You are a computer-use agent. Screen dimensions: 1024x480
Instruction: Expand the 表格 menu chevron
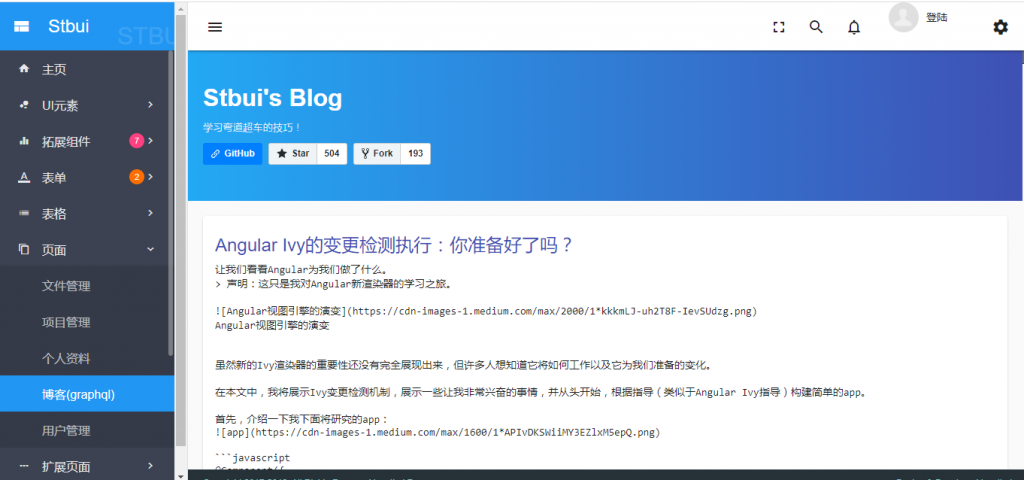click(150, 213)
